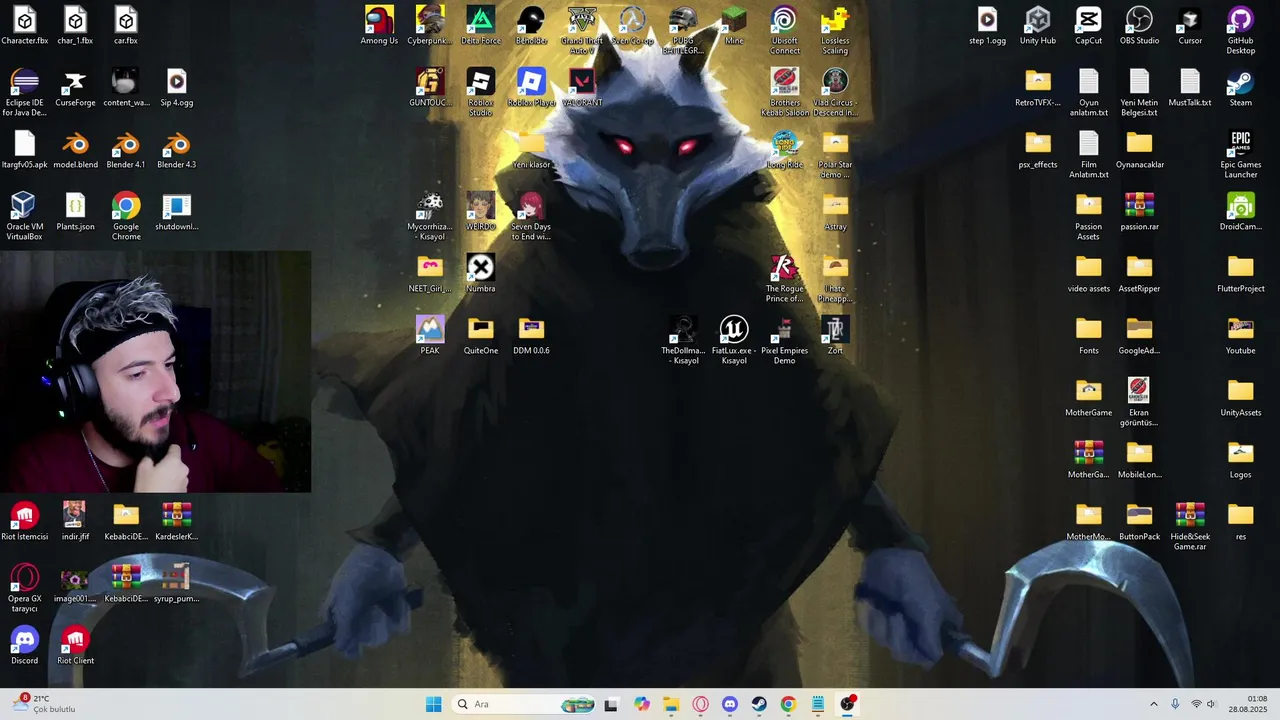
Task: Select the Mine (Minecraft block) icon
Action: 734,26
